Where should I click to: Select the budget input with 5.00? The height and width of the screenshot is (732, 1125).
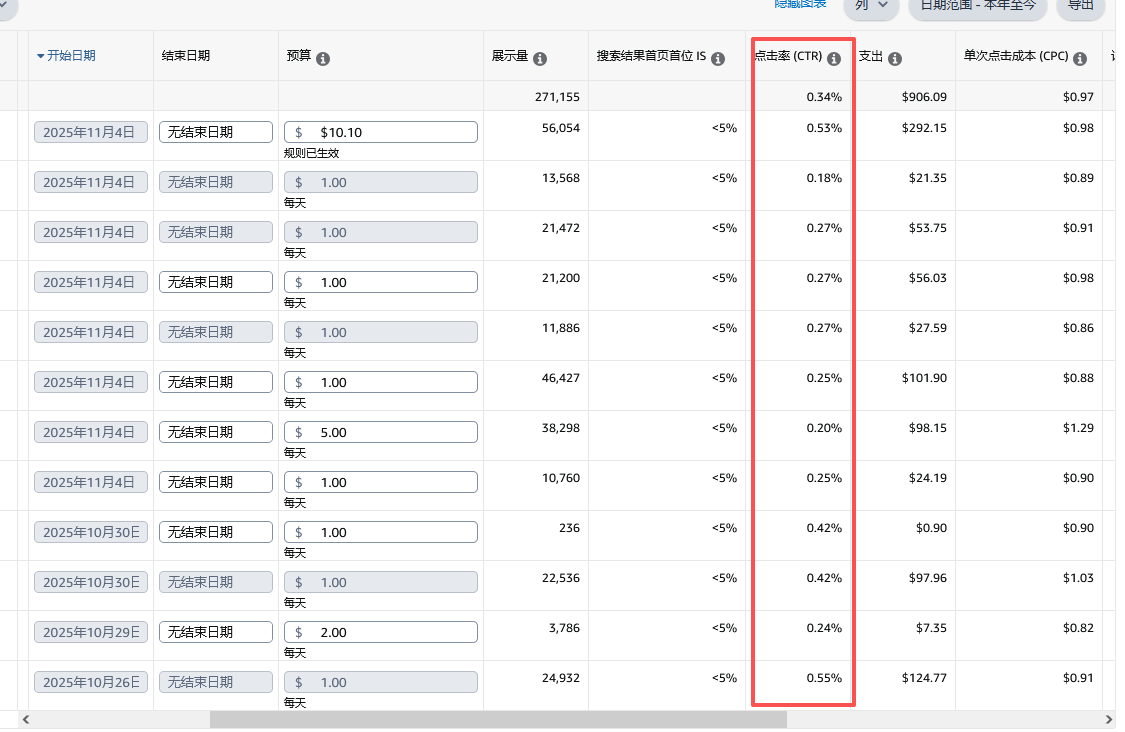tap(380, 432)
